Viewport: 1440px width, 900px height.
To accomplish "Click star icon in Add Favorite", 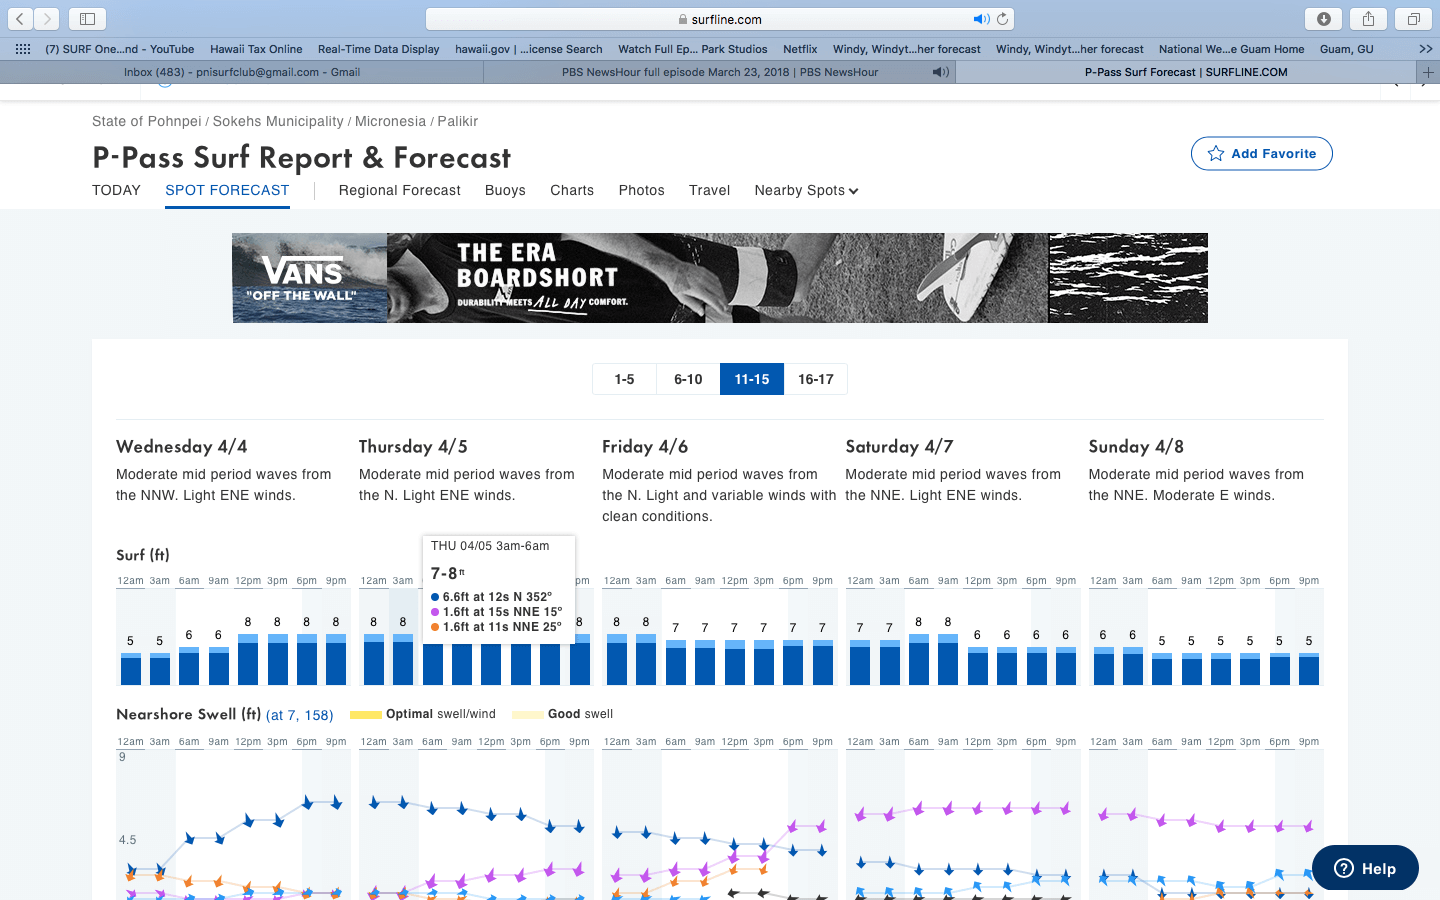I will pos(1216,154).
